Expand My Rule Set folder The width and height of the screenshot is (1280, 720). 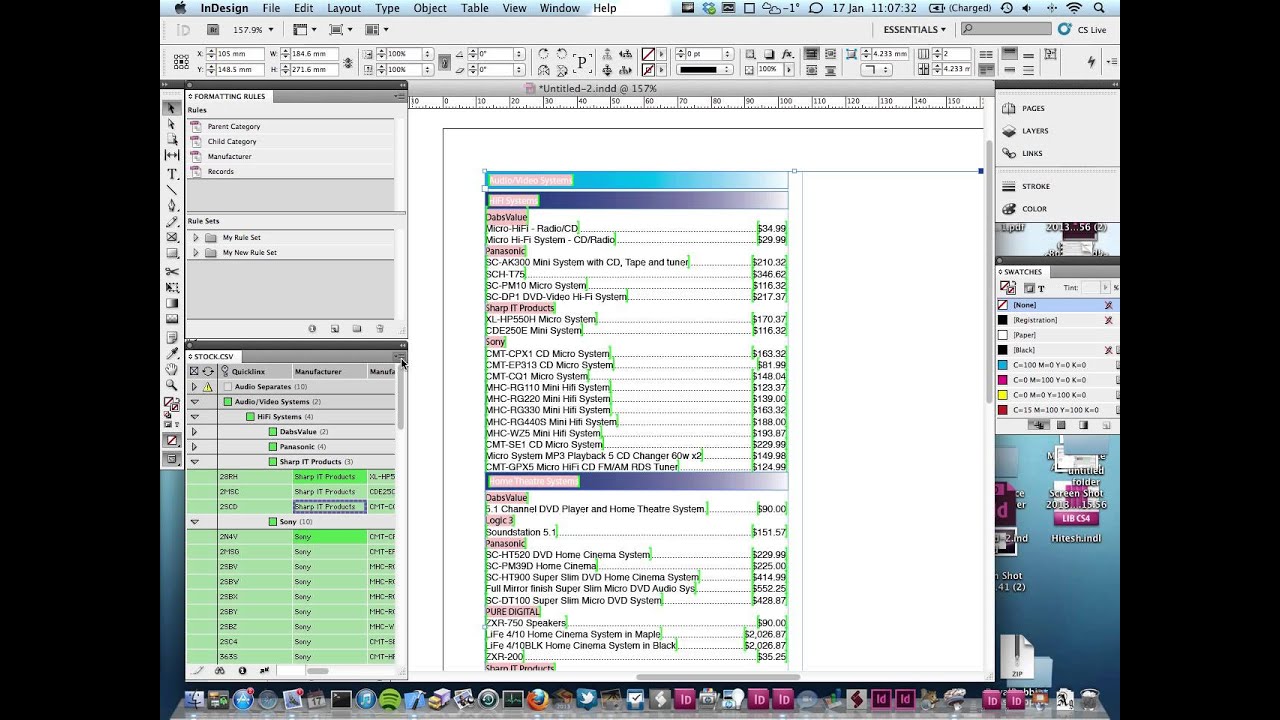click(195, 237)
